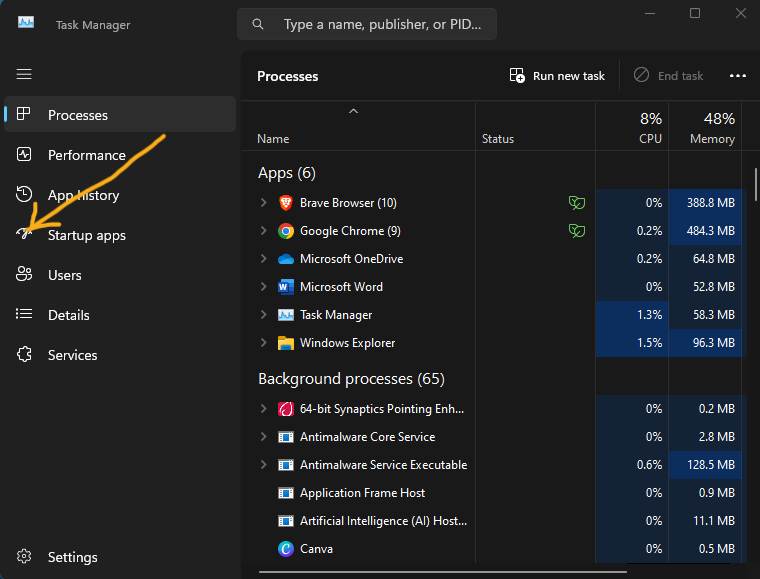
Task: Focus the name, publisher, or PID search box
Action: point(366,24)
